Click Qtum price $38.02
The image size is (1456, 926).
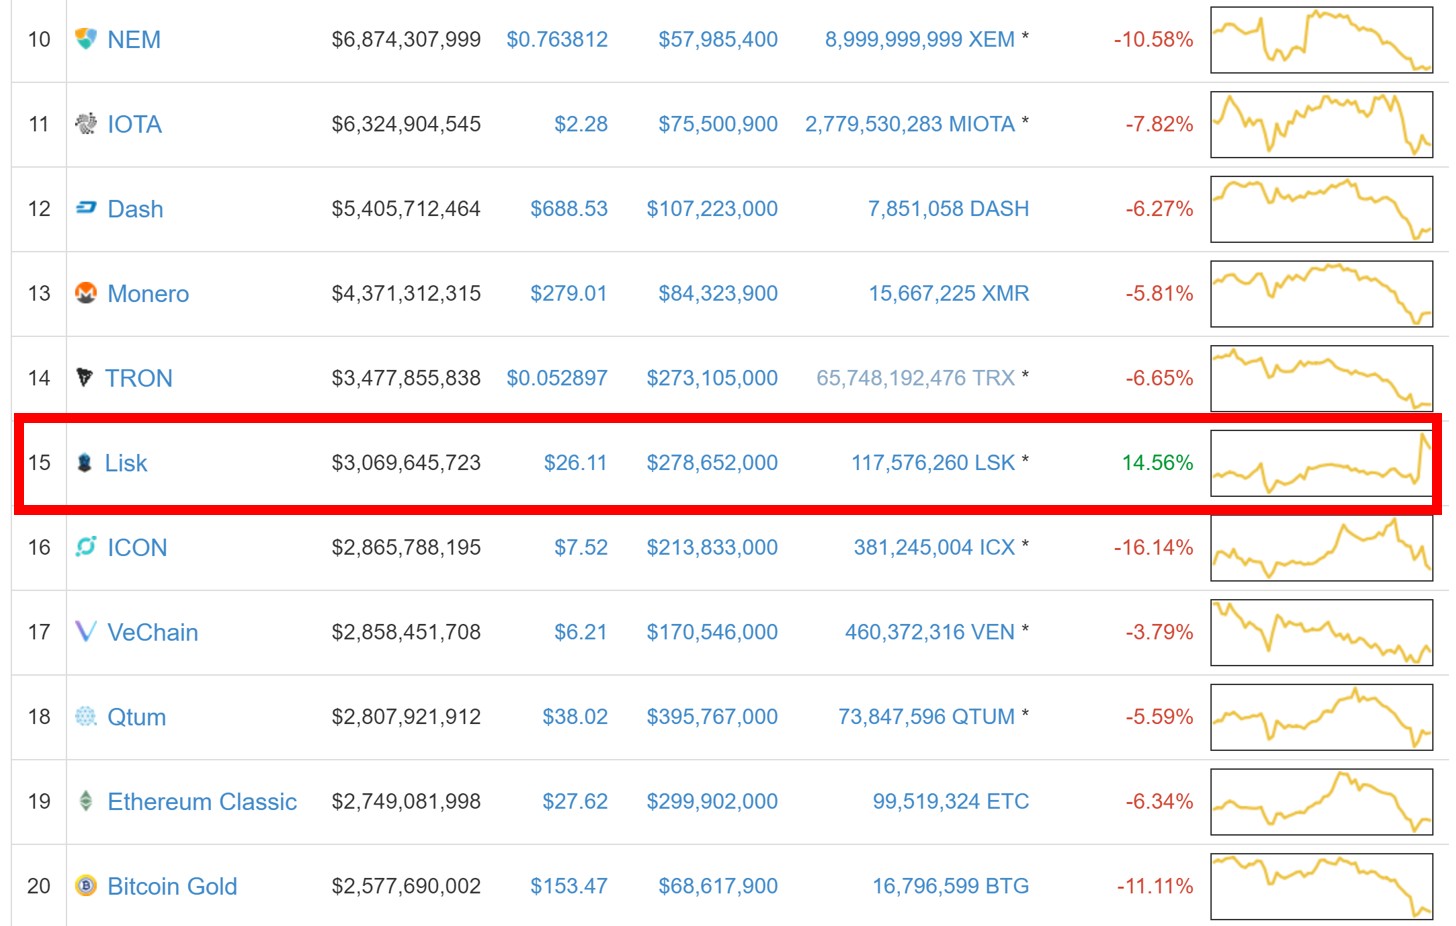pyautogui.click(x=575, y=717)
